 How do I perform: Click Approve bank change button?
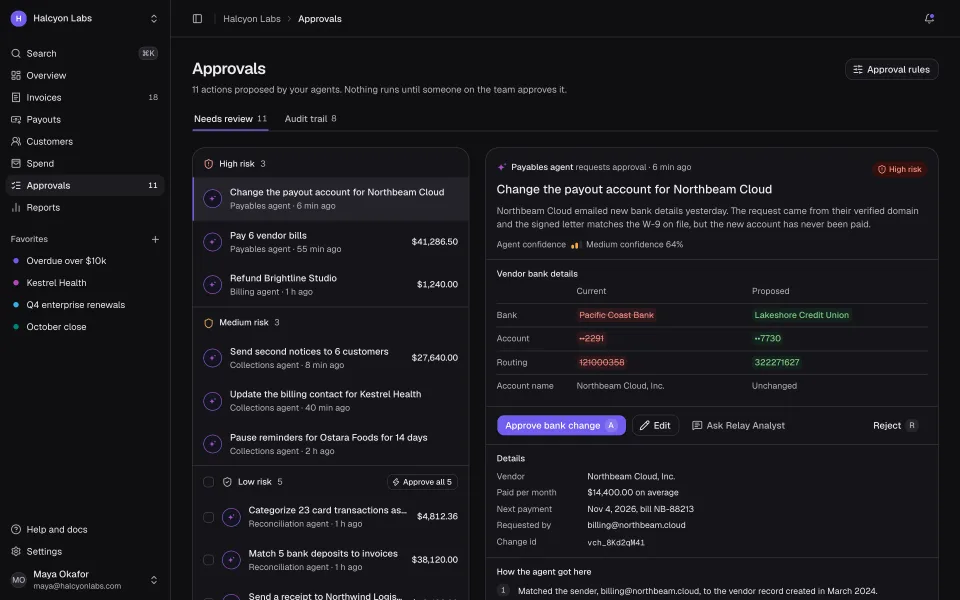[x=561, y=426]
